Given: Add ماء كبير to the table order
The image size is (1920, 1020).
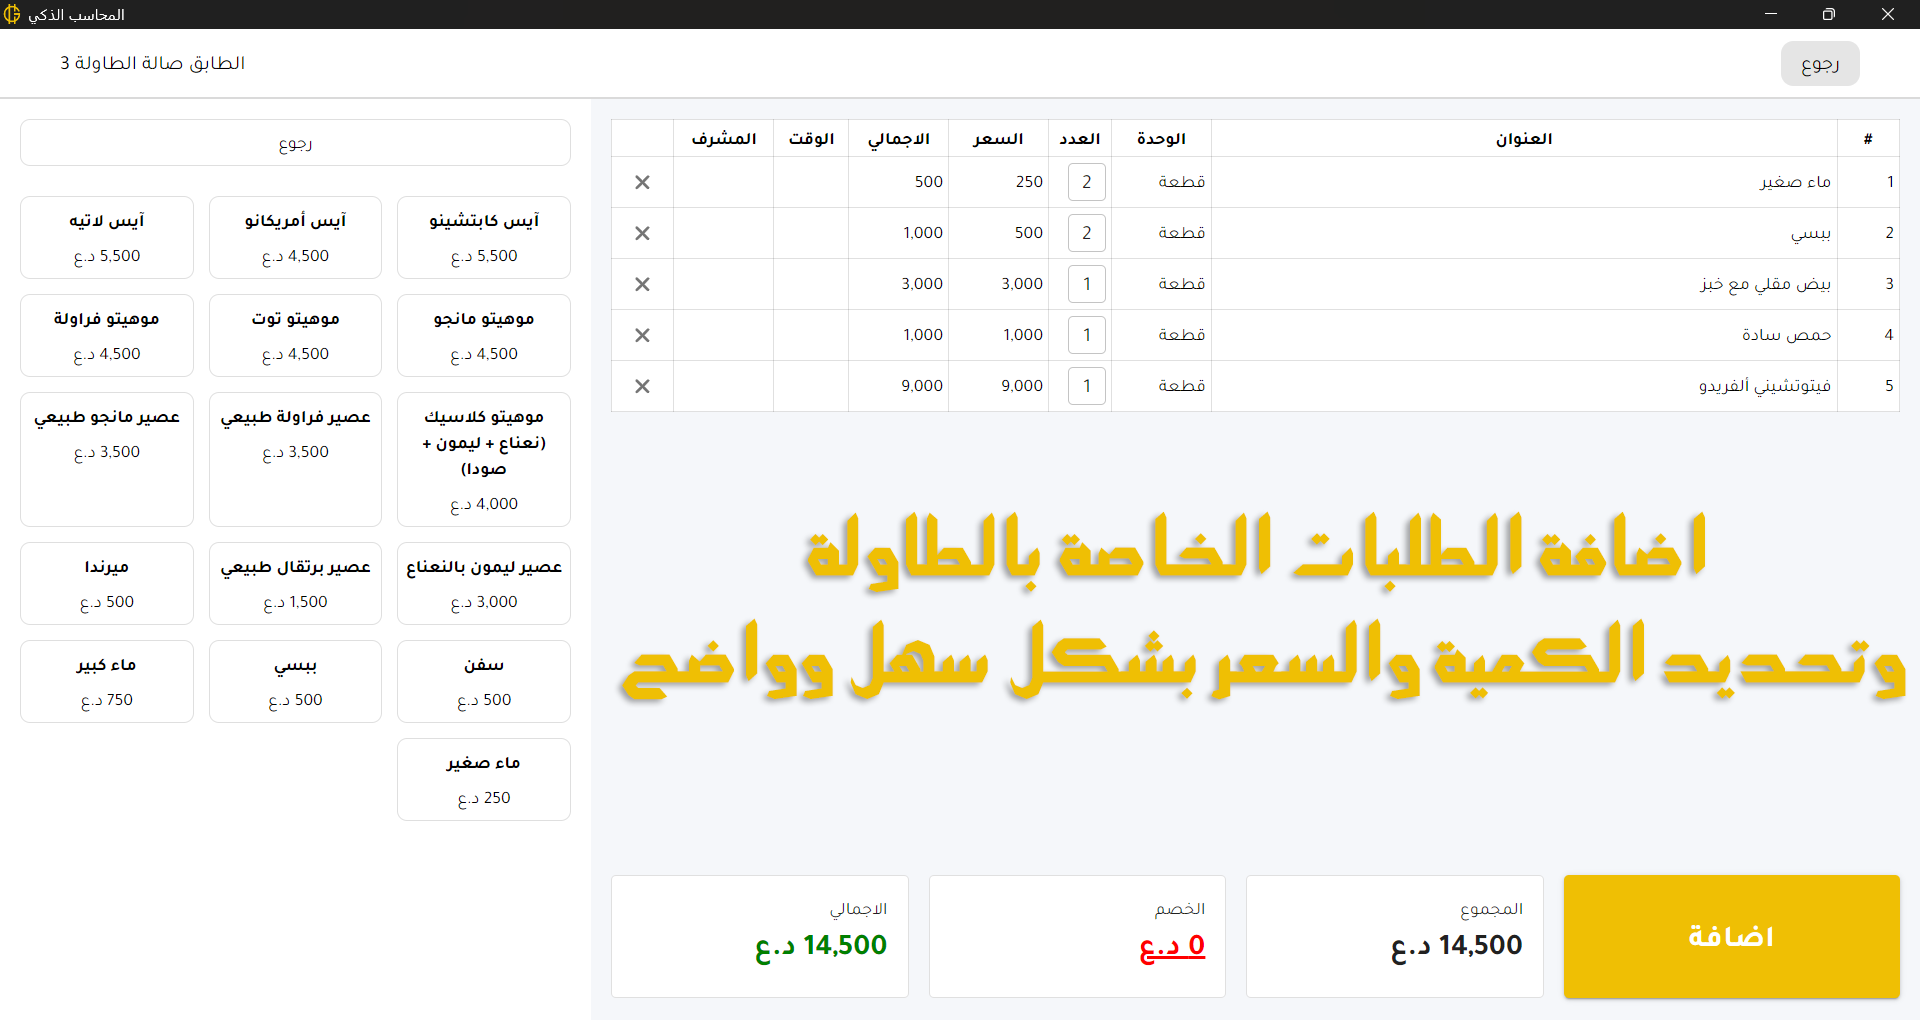Looking at the screenshot, I should 107,681.
